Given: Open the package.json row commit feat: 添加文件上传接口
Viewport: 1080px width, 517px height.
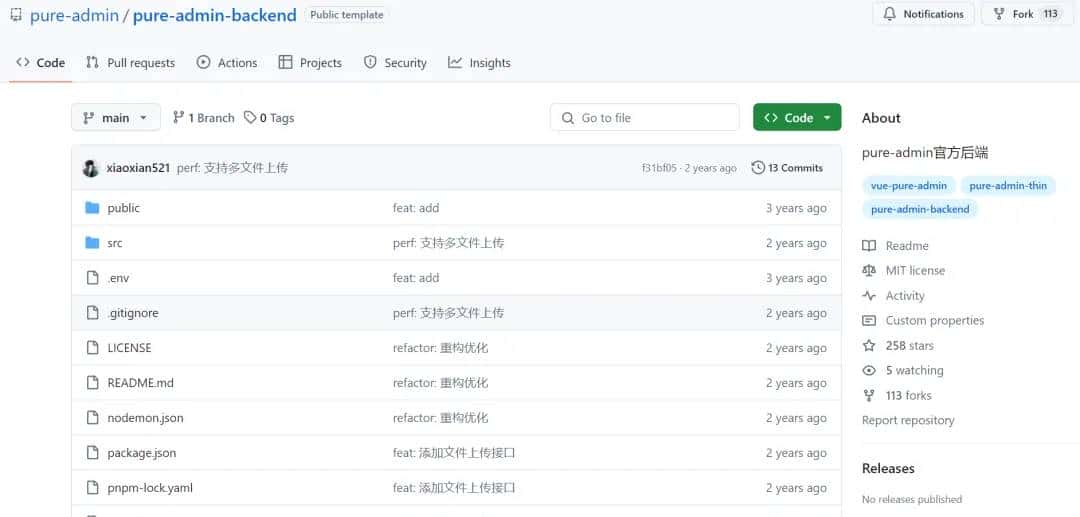Looking at the screenshot, I should point(455,453).
